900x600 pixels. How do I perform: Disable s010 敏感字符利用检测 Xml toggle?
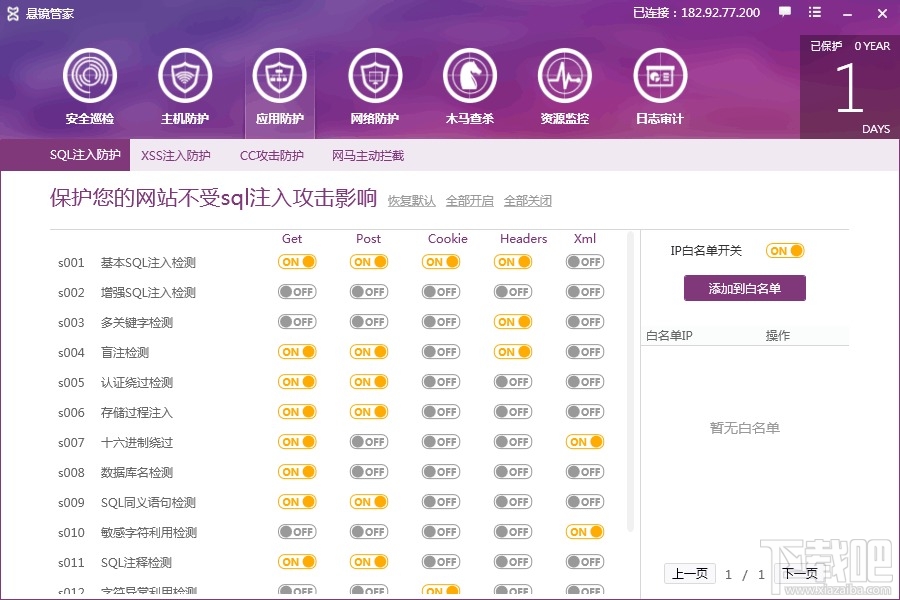pyautogui.click(x=585, y=532)
